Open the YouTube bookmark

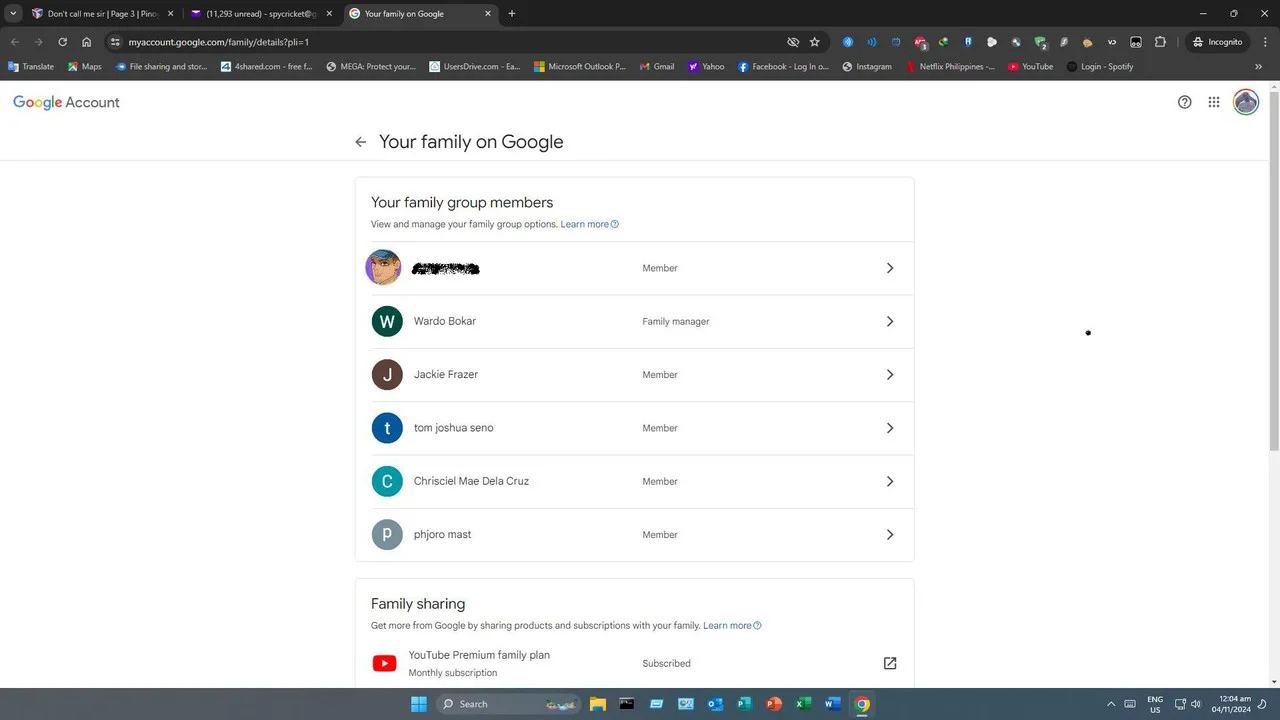[1030, 67]
